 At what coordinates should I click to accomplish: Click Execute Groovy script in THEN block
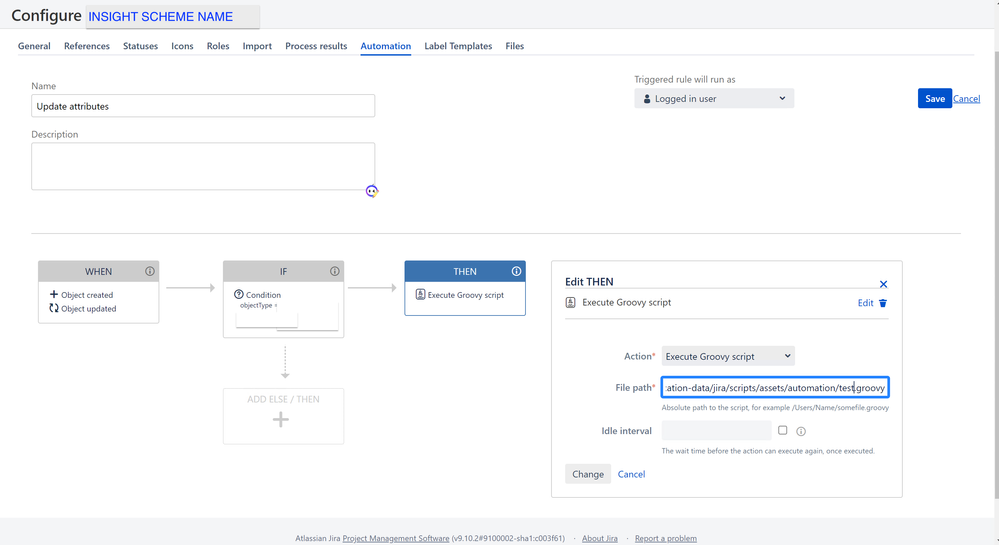465,294
